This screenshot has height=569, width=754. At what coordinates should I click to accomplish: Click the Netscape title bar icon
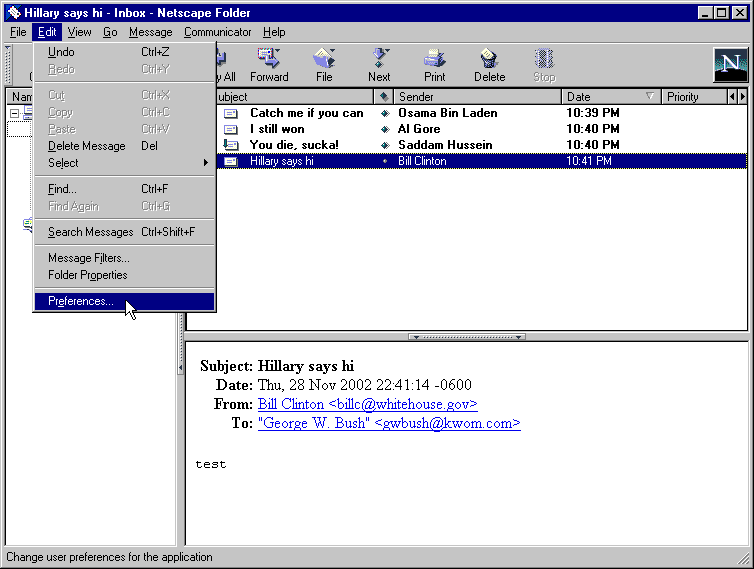tap(13, 13)
